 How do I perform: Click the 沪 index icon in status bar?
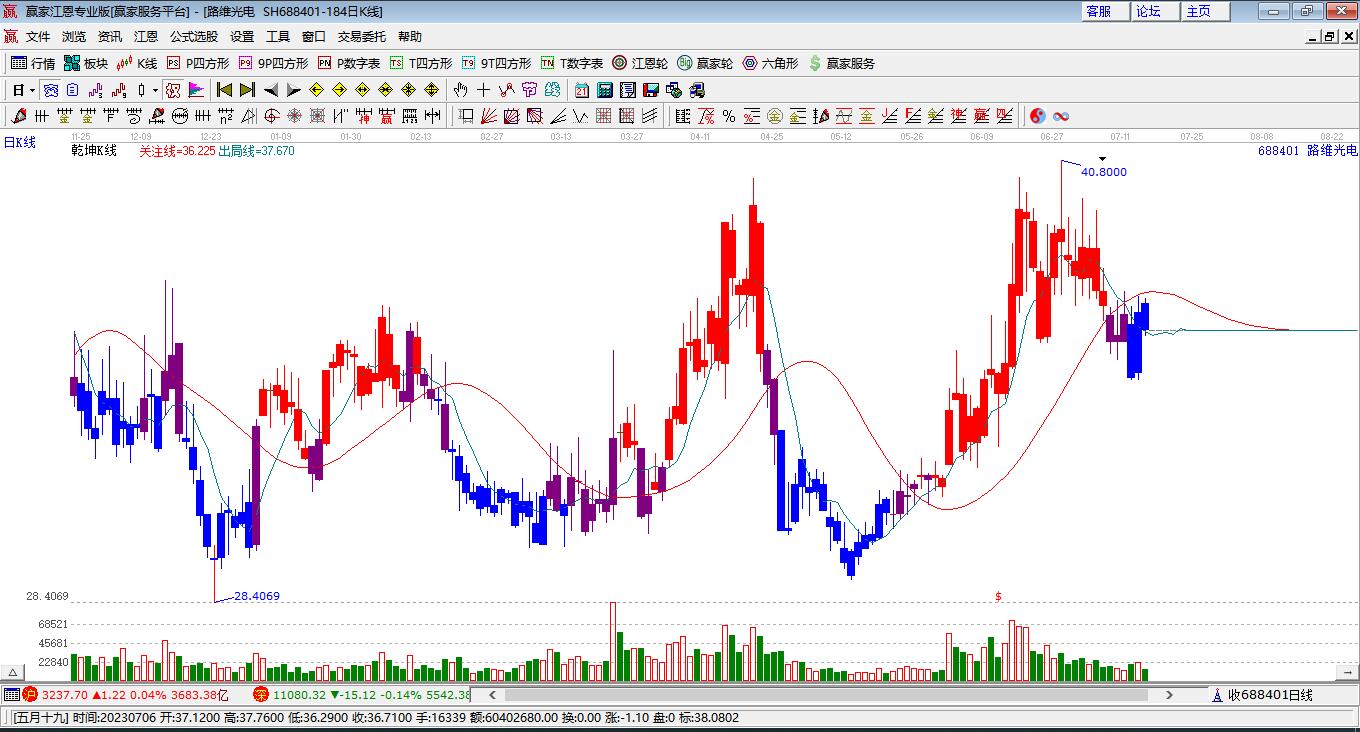click(30, 694)
